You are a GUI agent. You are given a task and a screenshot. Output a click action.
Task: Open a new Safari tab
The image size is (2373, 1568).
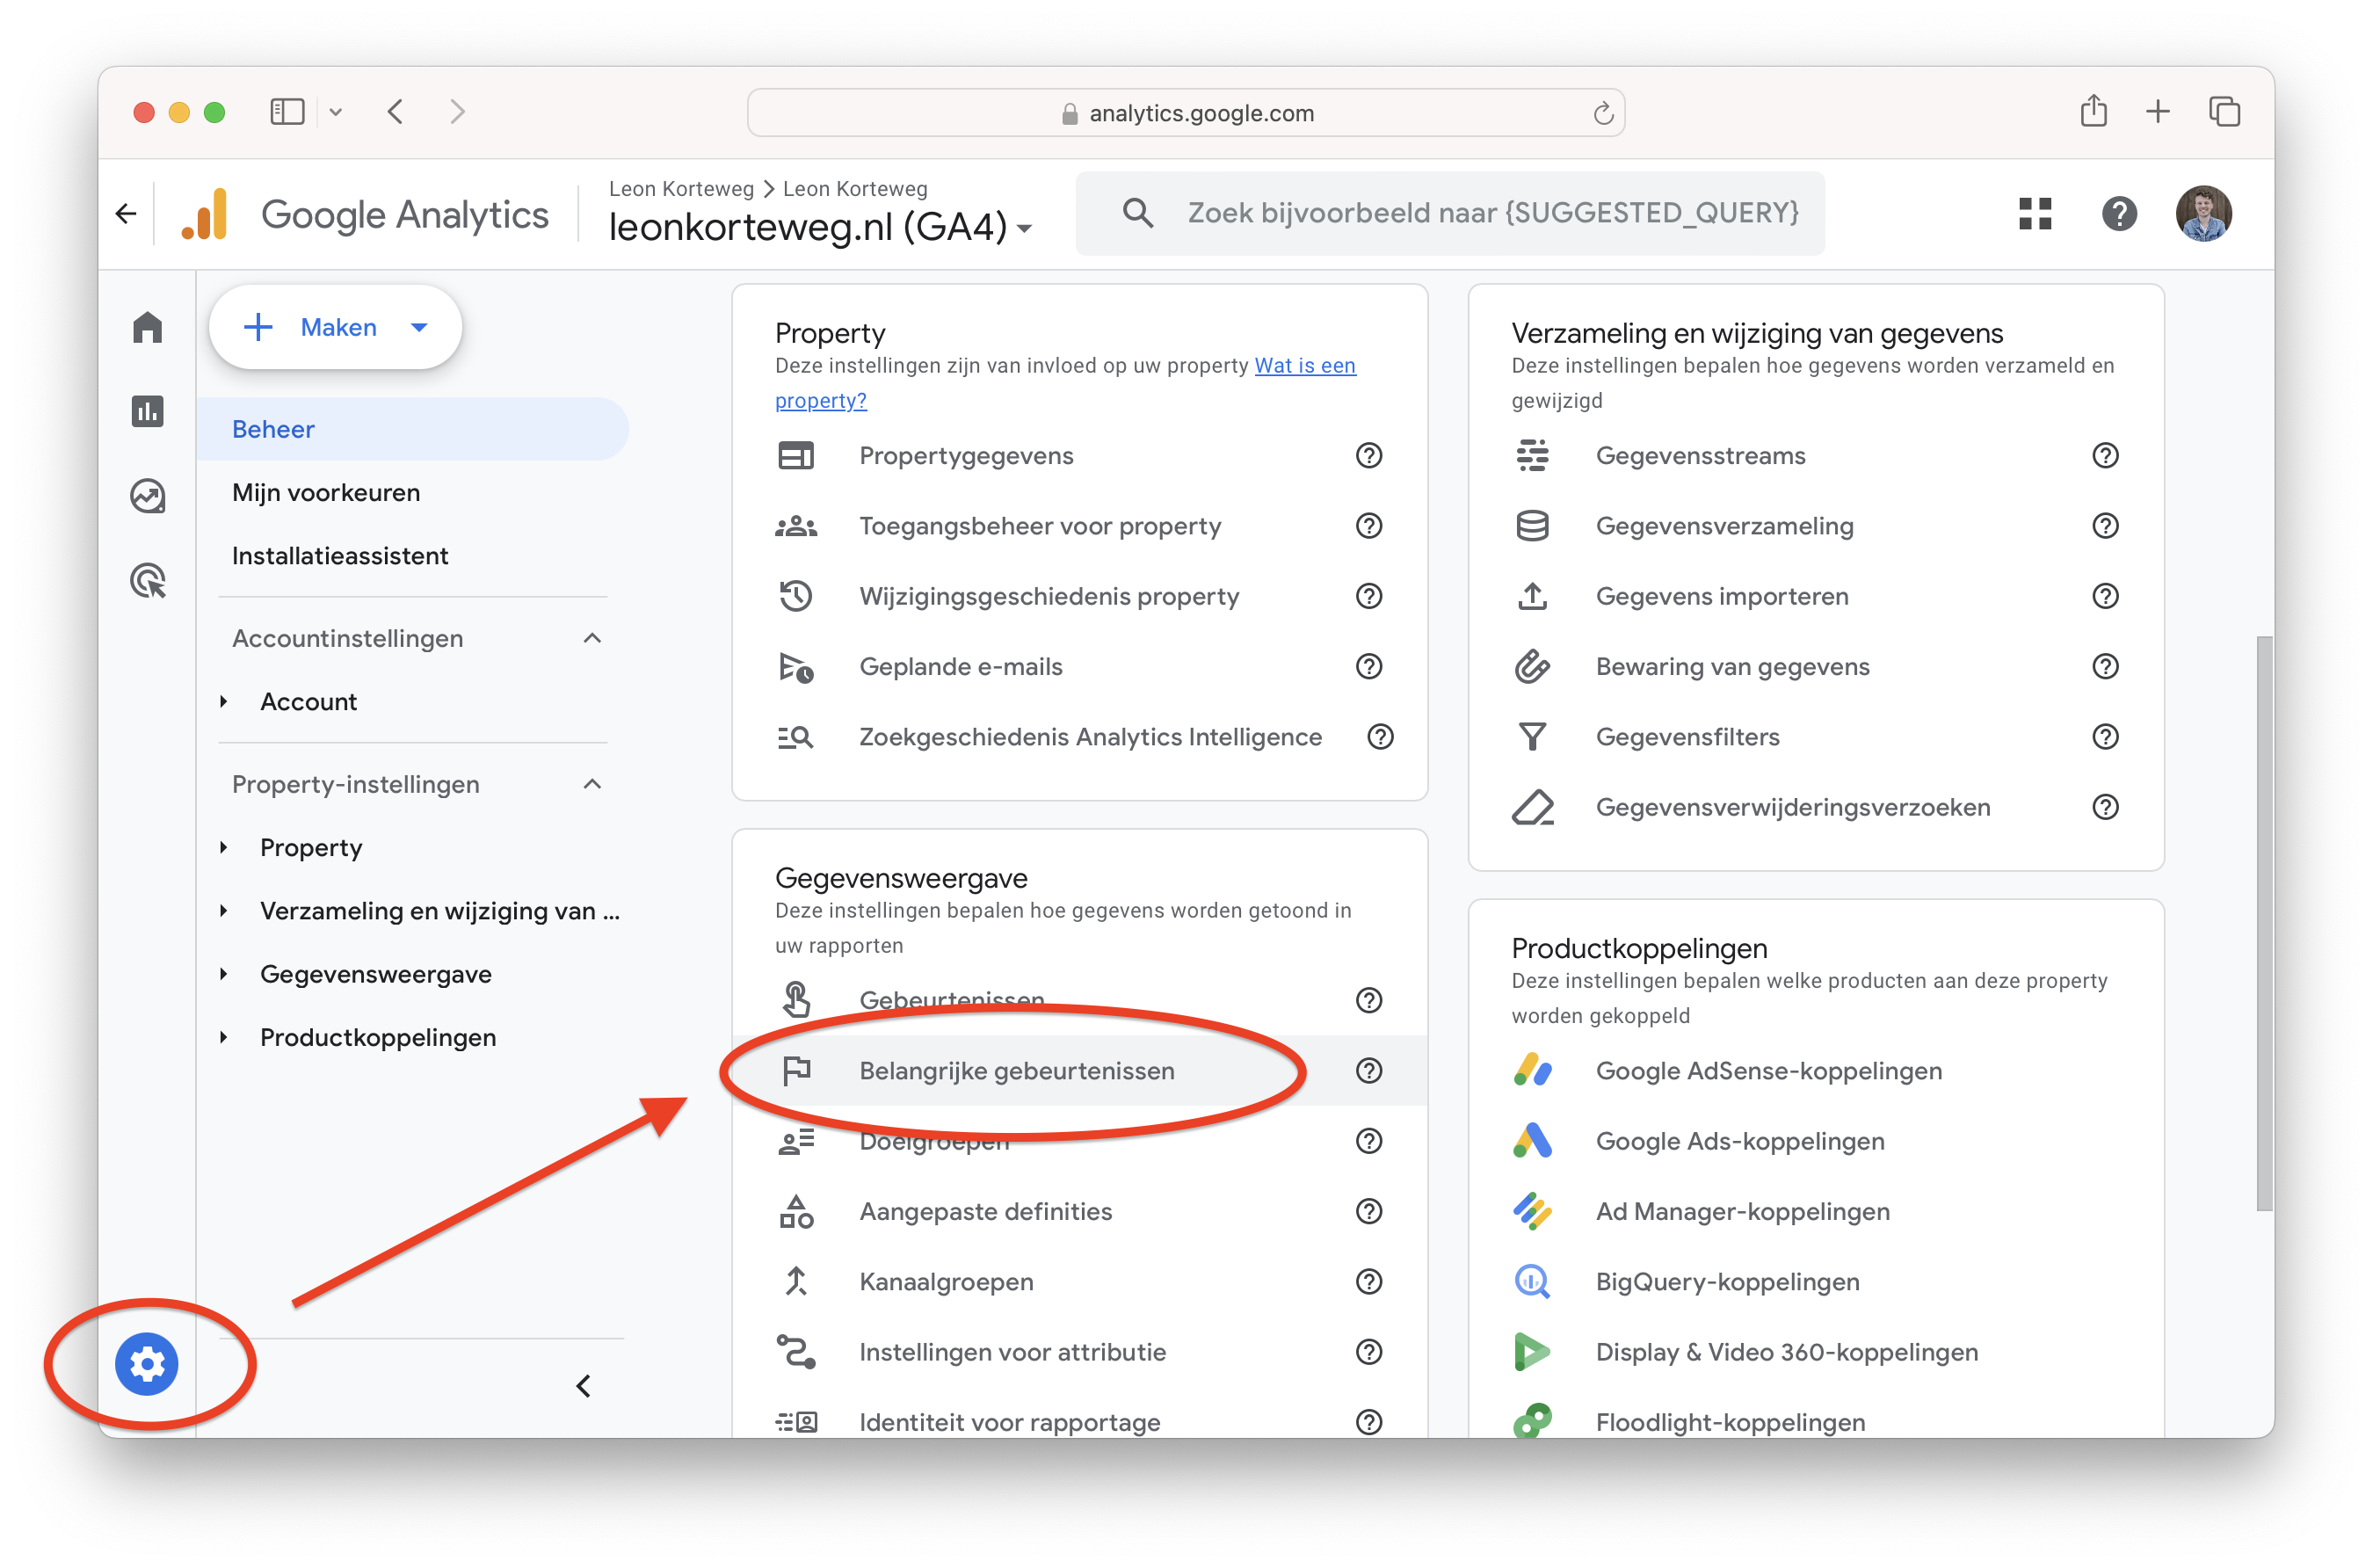point(2158,112)
